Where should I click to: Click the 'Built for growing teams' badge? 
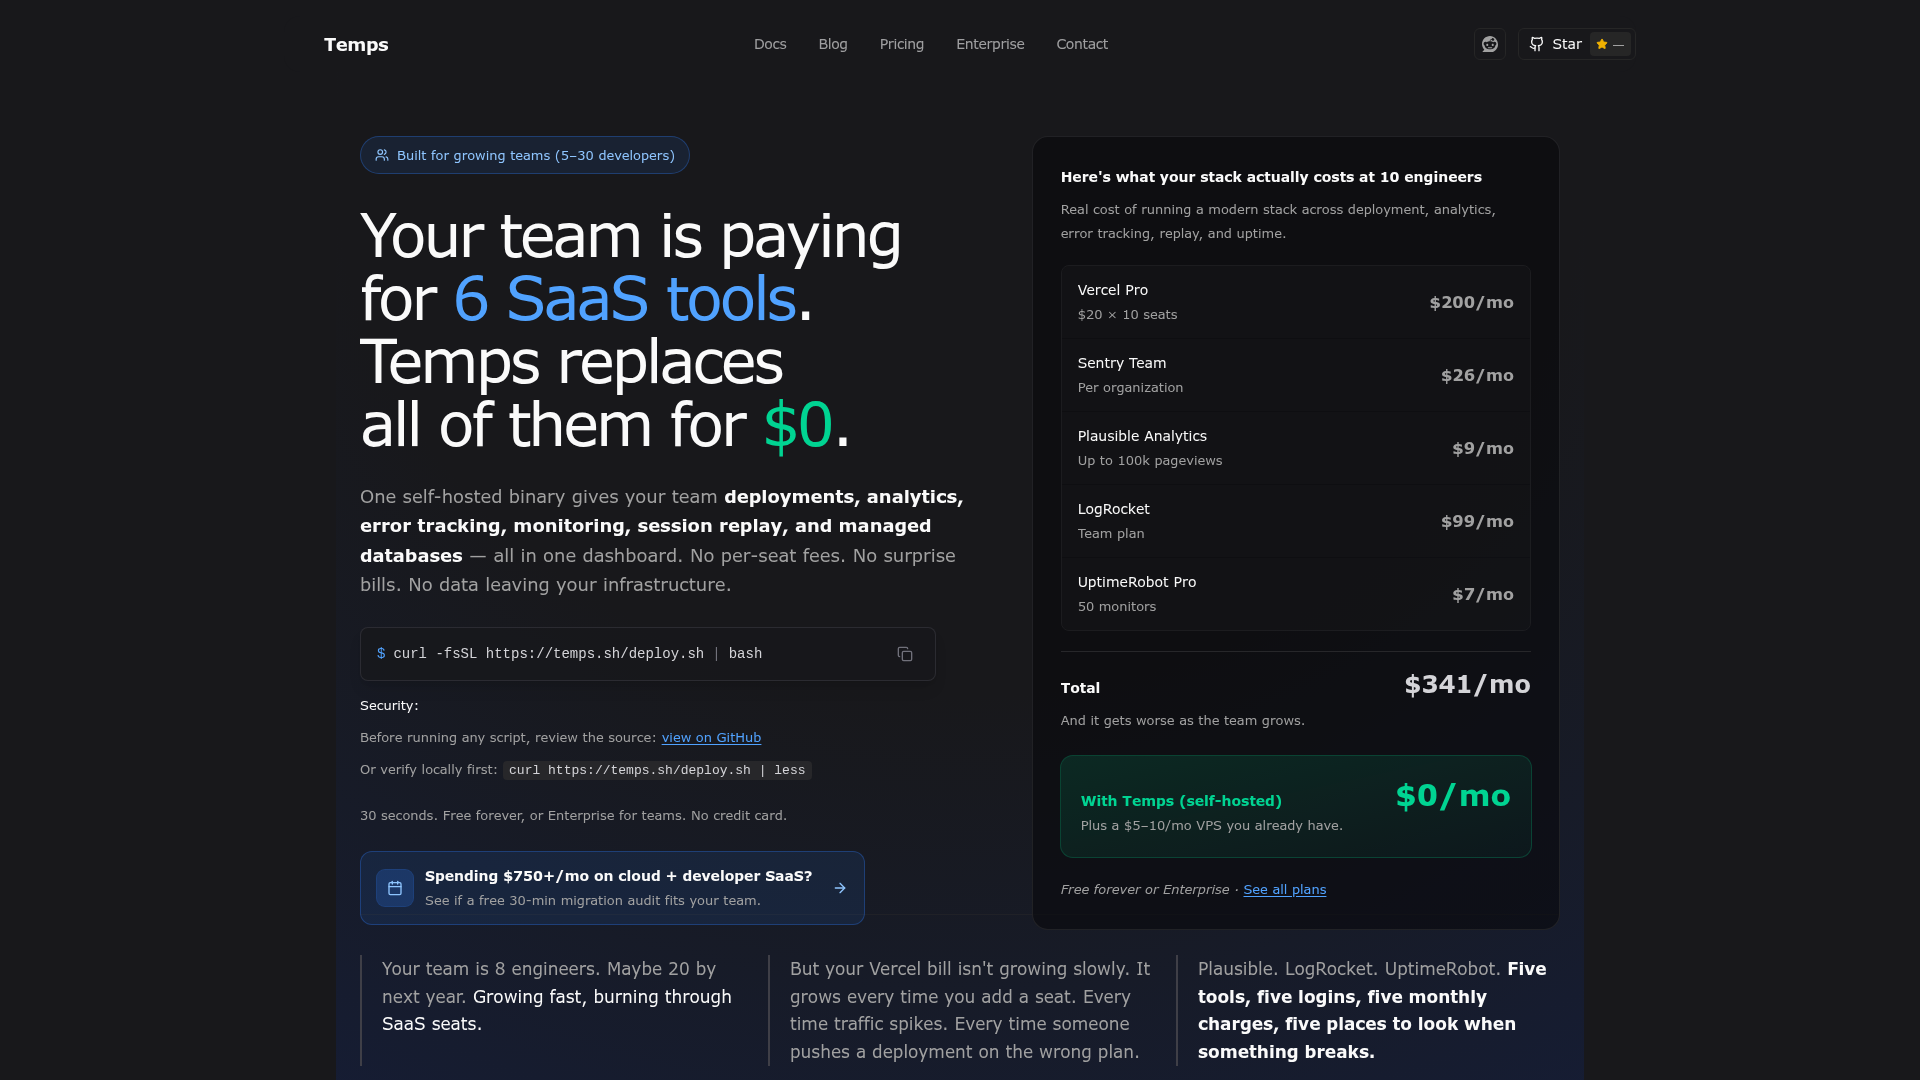point(525,155)
